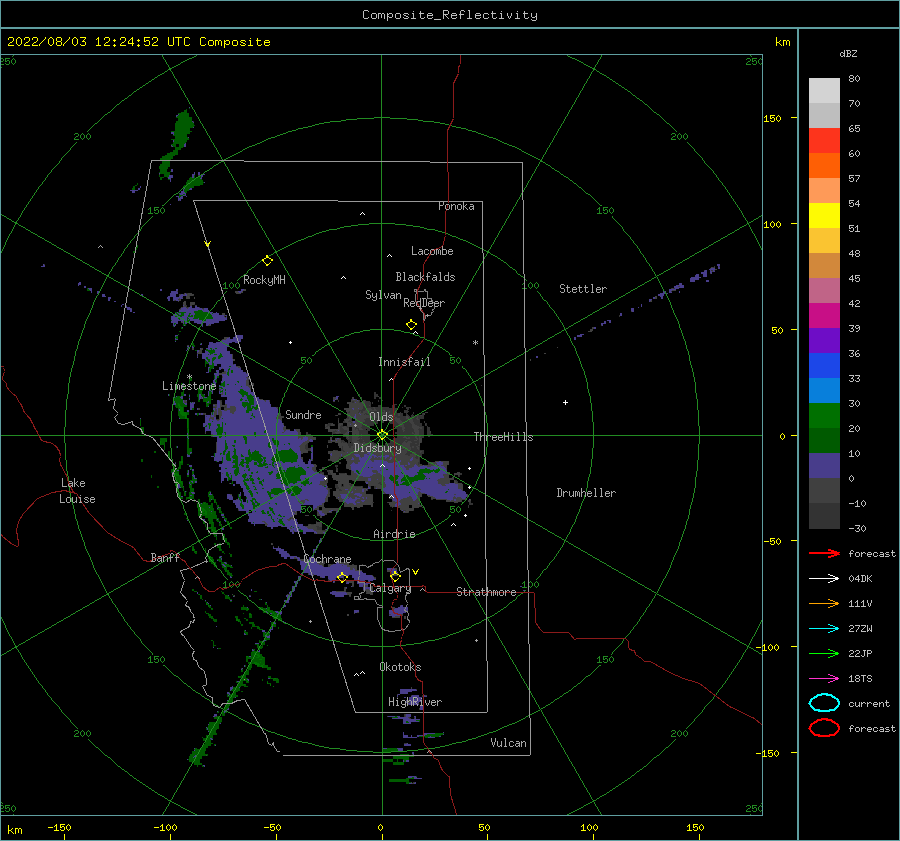Screen dimensions: 900x841
Task: Click the Airdrie city label
Action: click(394, 534)
